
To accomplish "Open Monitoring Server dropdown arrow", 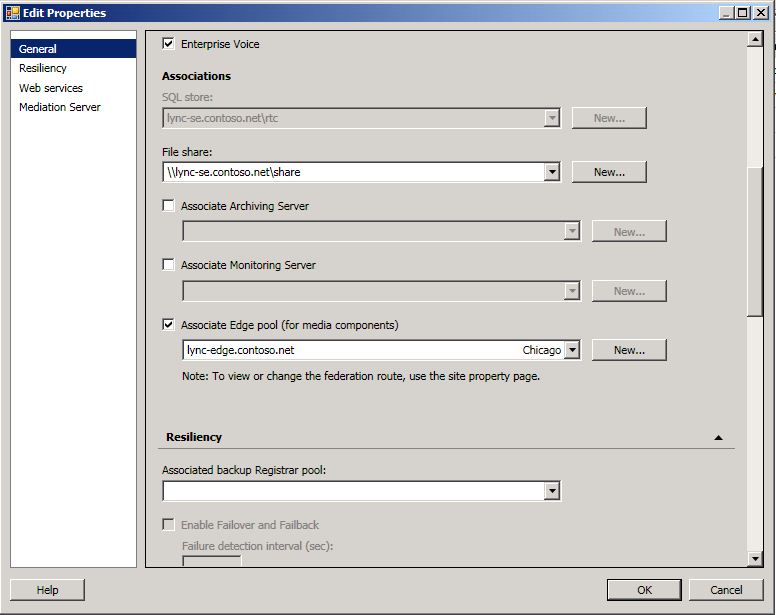I will pos(572,290).
